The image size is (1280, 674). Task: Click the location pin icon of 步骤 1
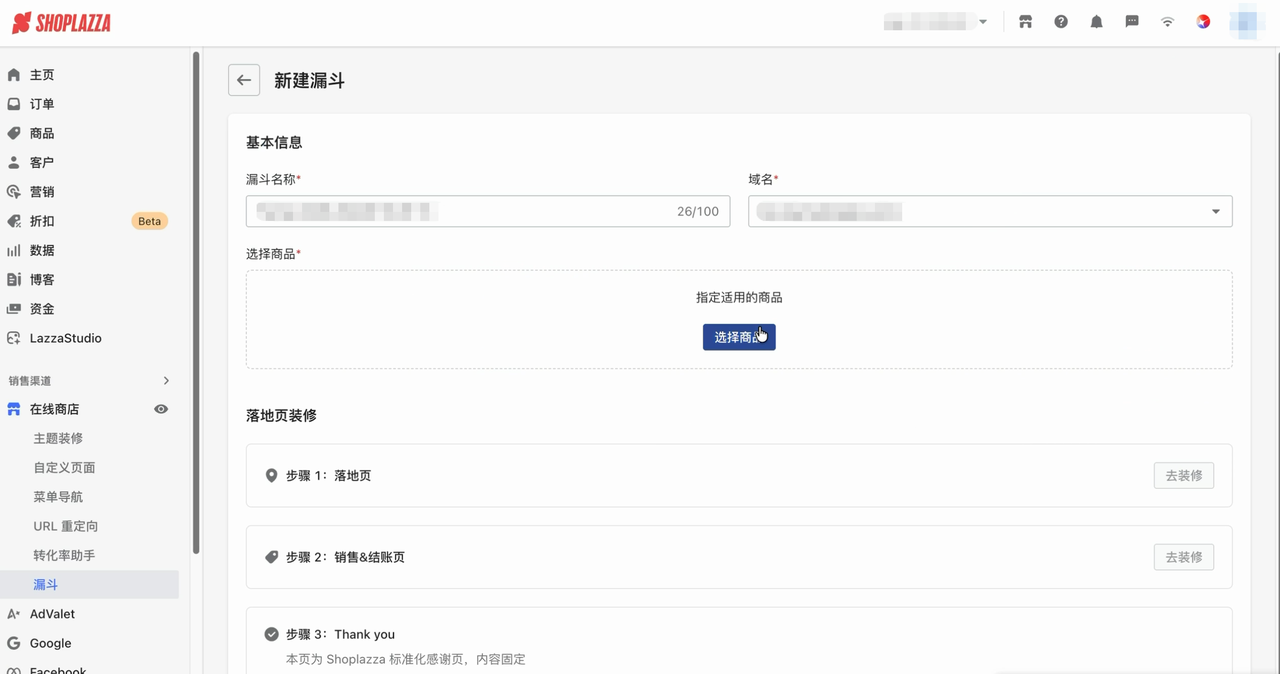271,476
